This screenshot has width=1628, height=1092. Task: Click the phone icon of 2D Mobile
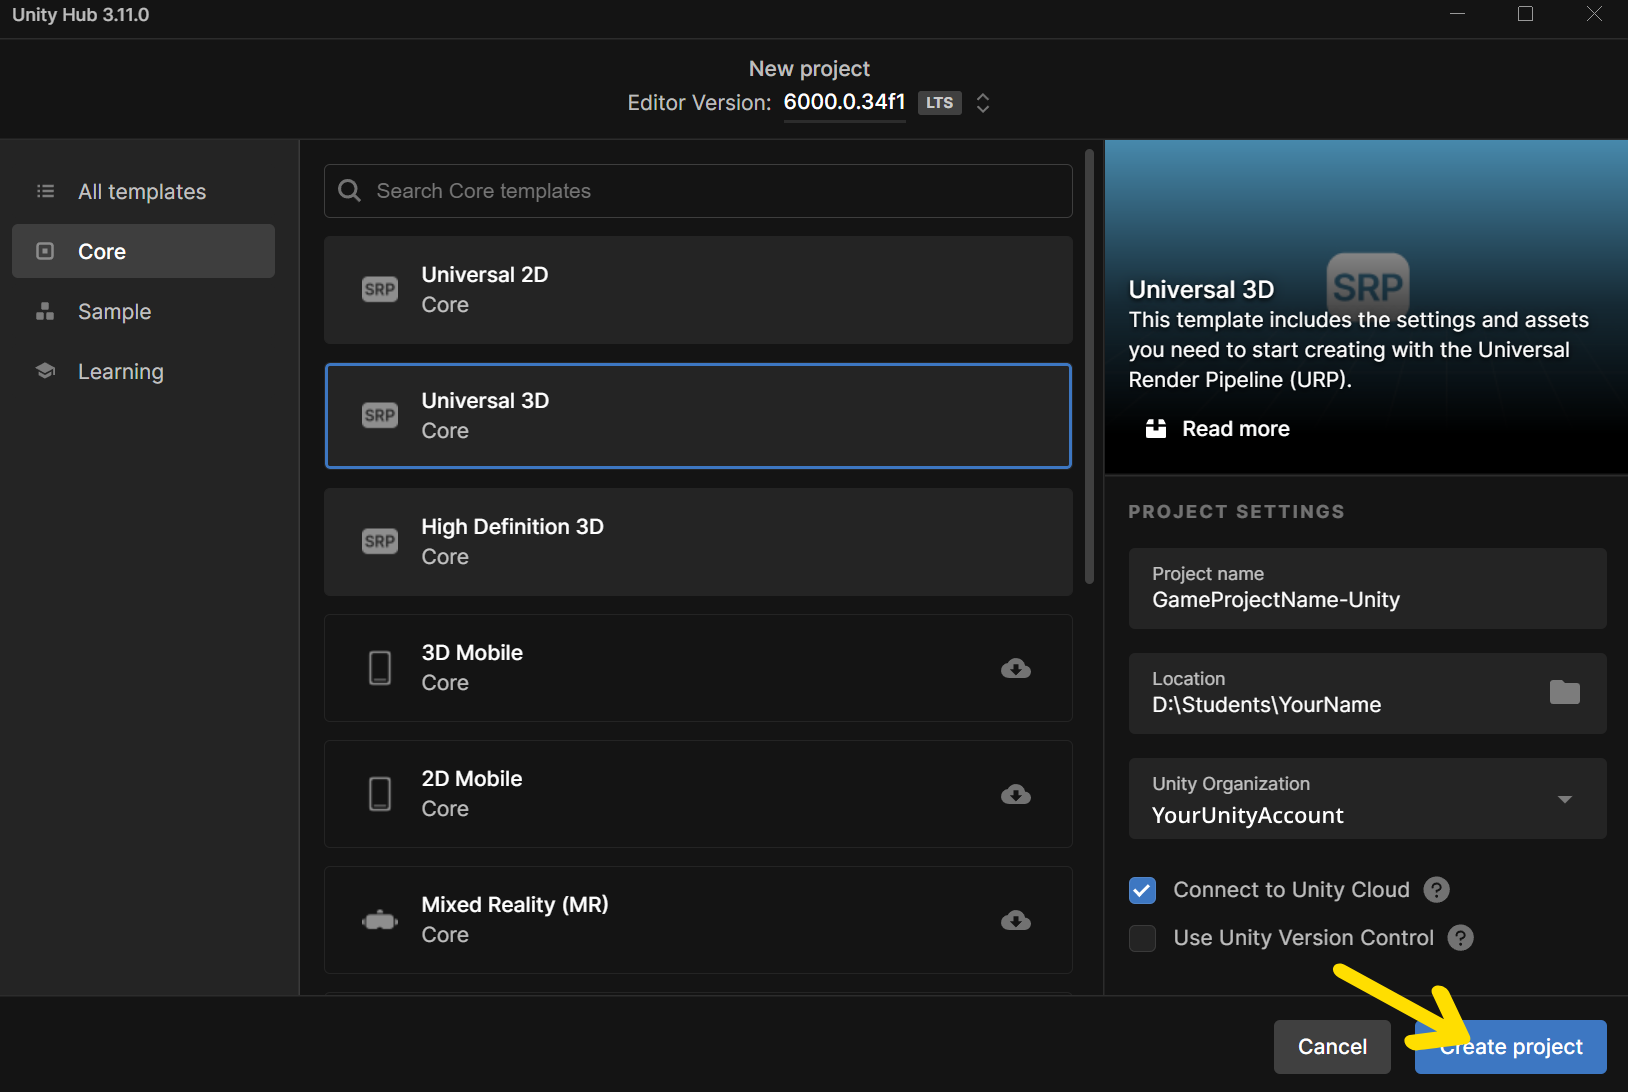pyautogui.click(x=380, y=794)
